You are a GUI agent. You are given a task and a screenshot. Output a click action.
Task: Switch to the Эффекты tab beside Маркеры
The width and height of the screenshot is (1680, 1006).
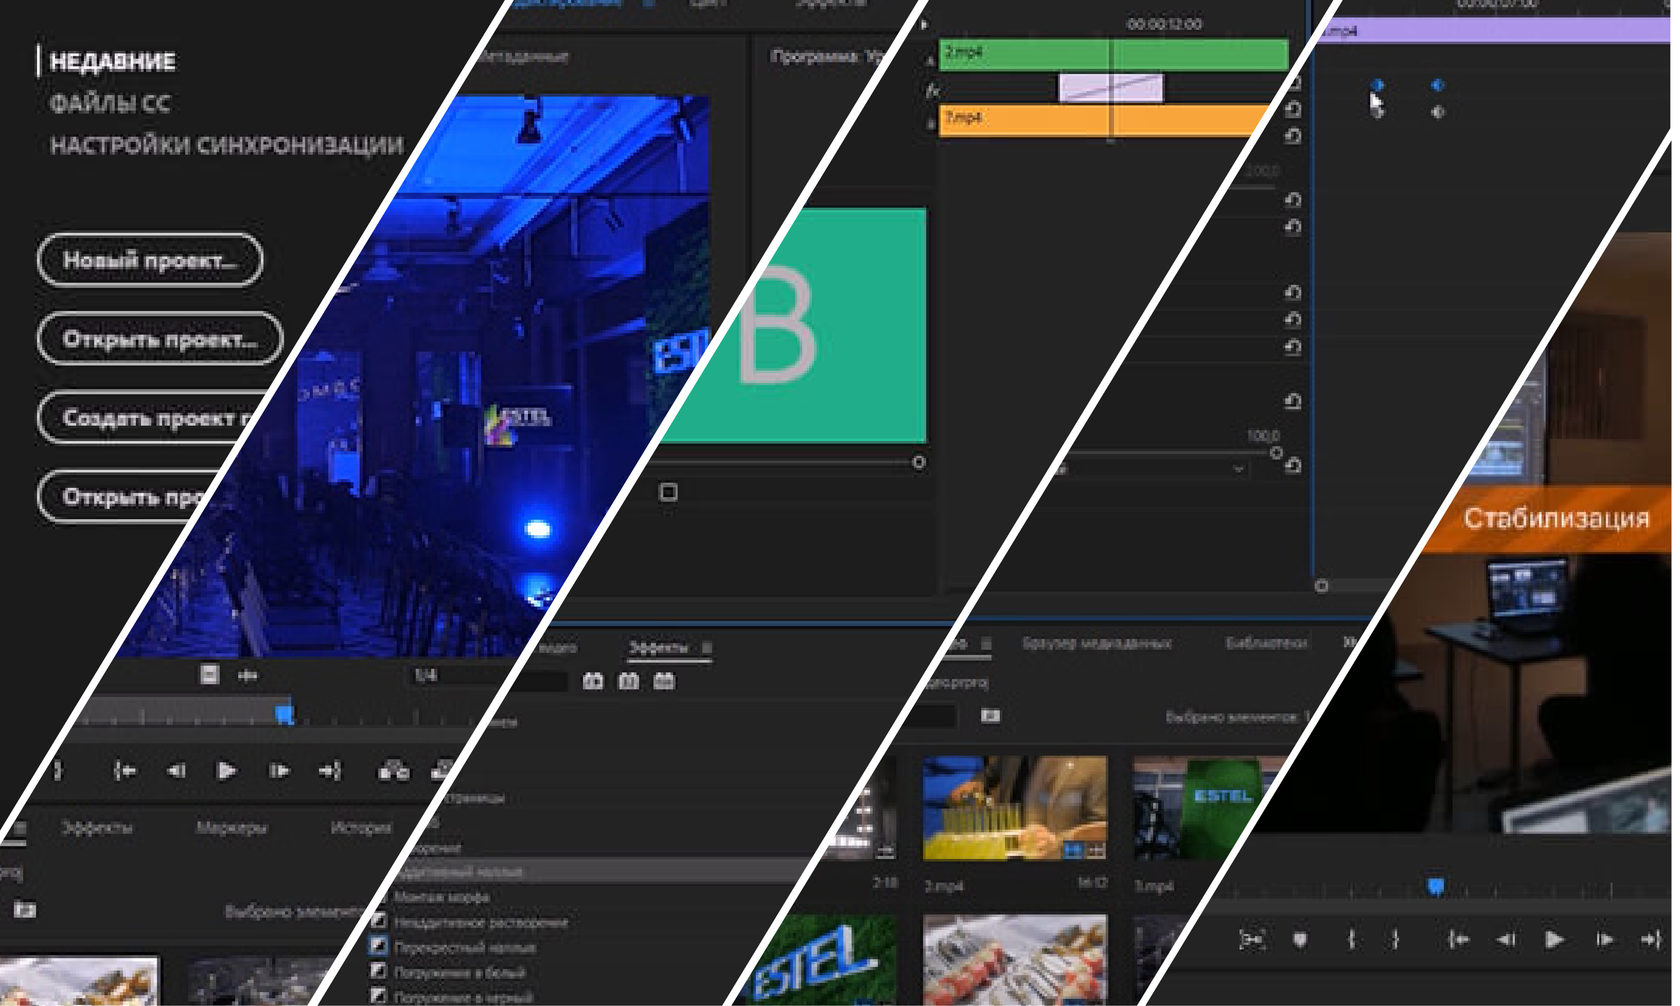click(x=97, y=828)
